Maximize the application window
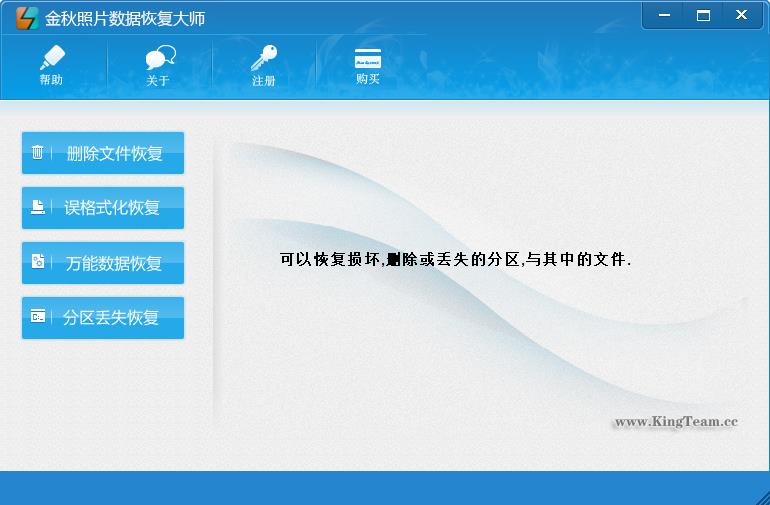Image resolution: width=770 pixels, height=505 pixels. (x=703, y=15)
